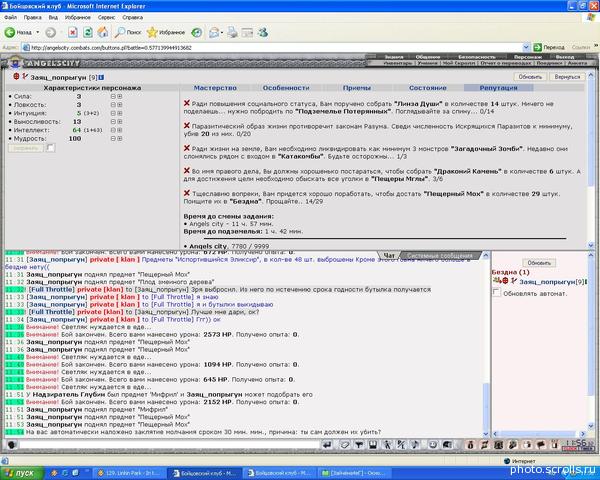Focus the chat message input field

click(169, 445)
